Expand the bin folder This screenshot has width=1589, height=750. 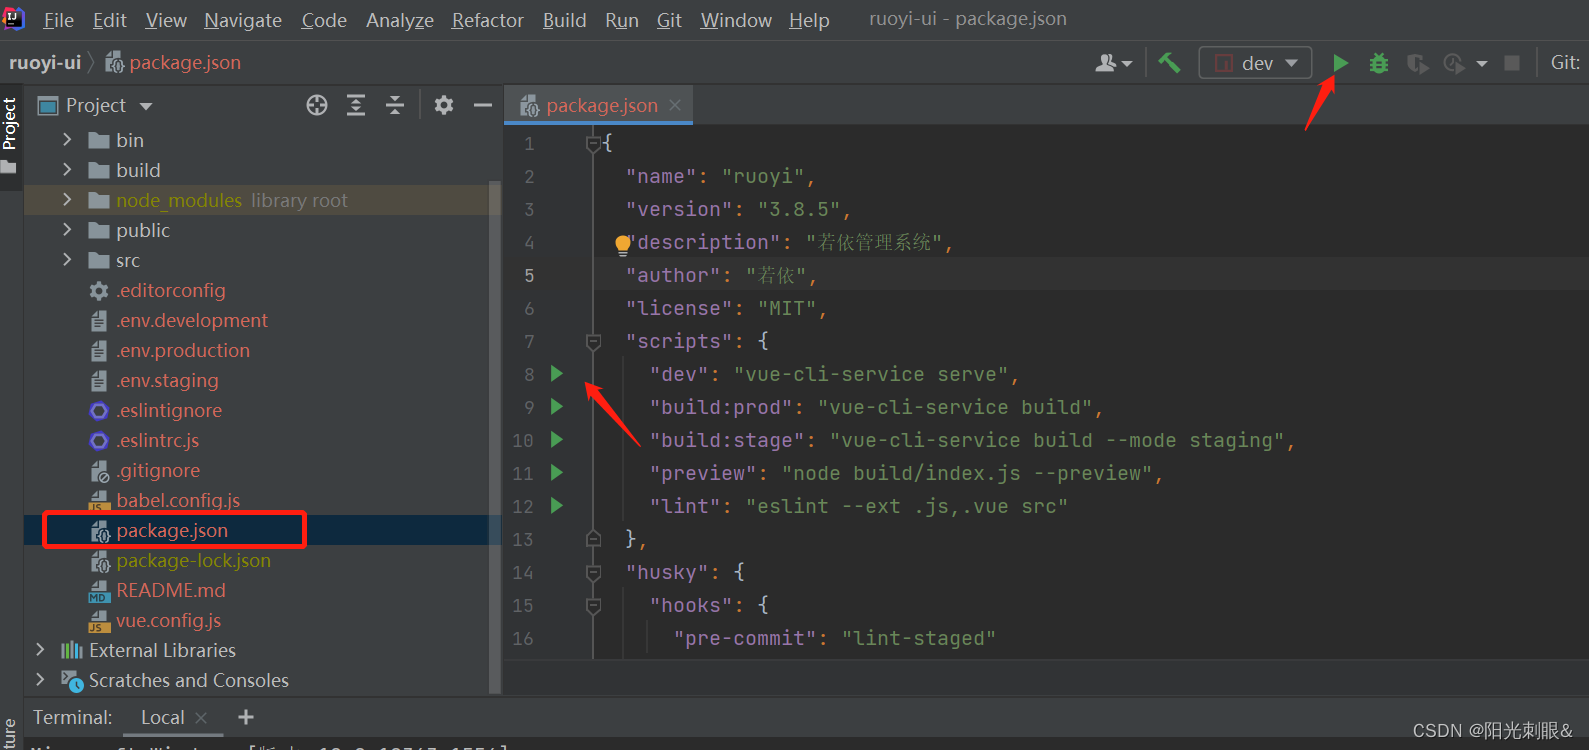pos(67,140)
